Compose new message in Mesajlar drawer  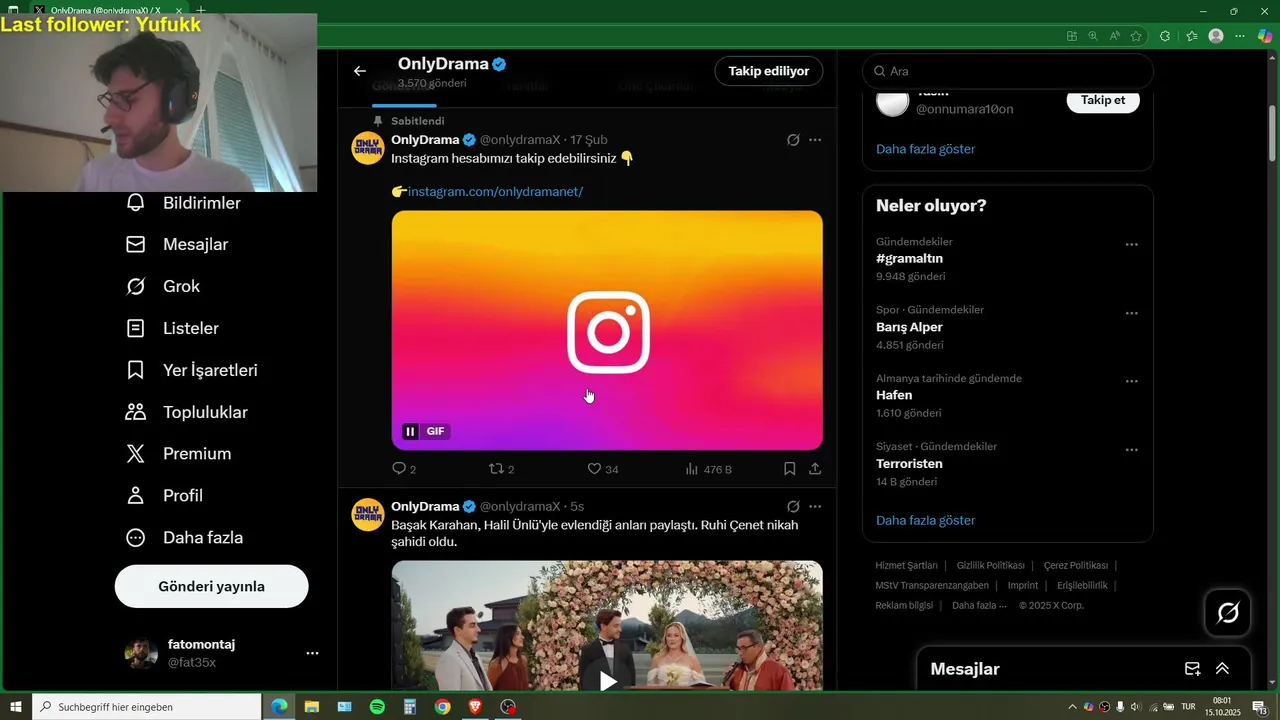click(1192, 669)
